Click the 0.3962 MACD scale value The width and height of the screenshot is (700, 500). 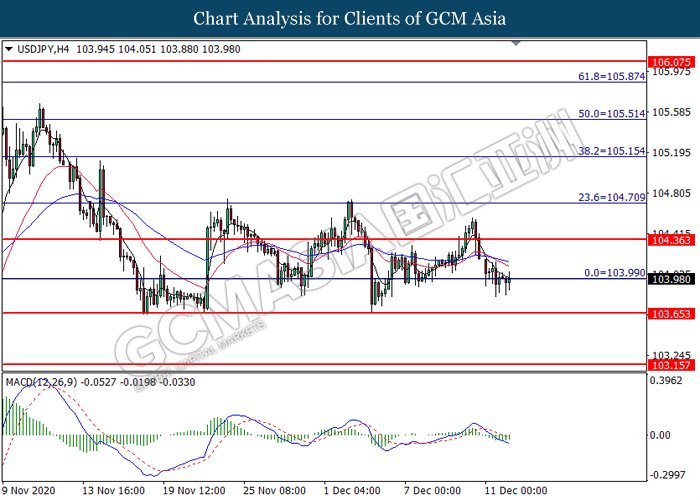coord(668,381)
